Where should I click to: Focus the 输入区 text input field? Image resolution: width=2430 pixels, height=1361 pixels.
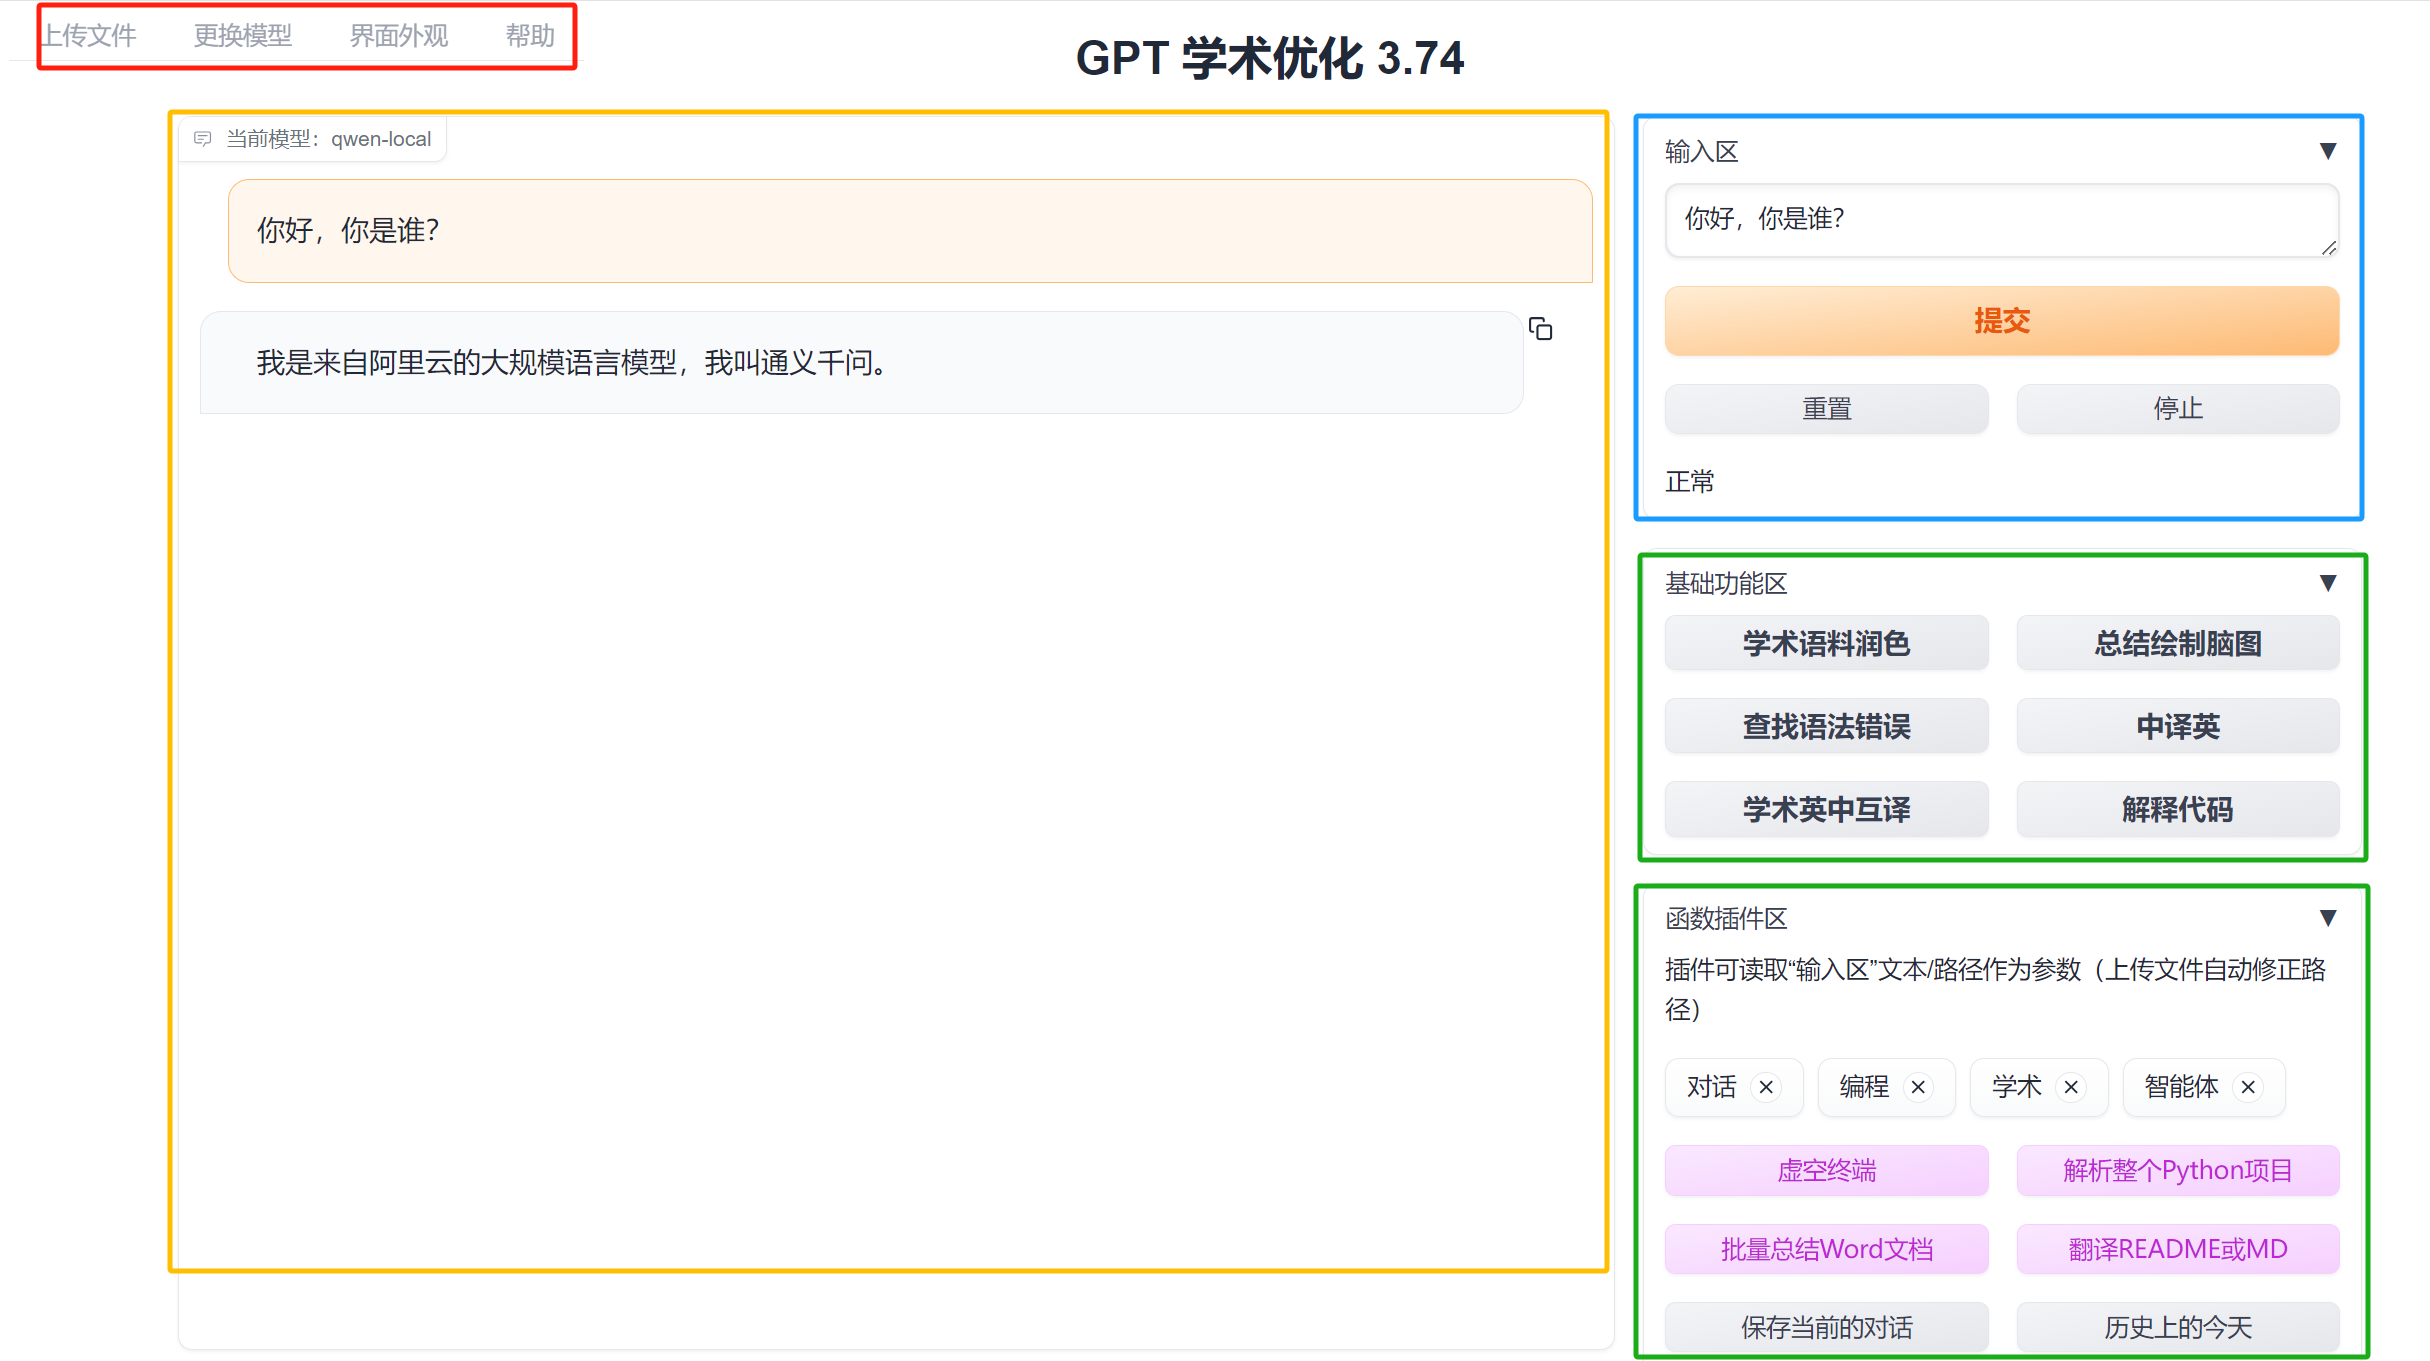[2000, 220]
